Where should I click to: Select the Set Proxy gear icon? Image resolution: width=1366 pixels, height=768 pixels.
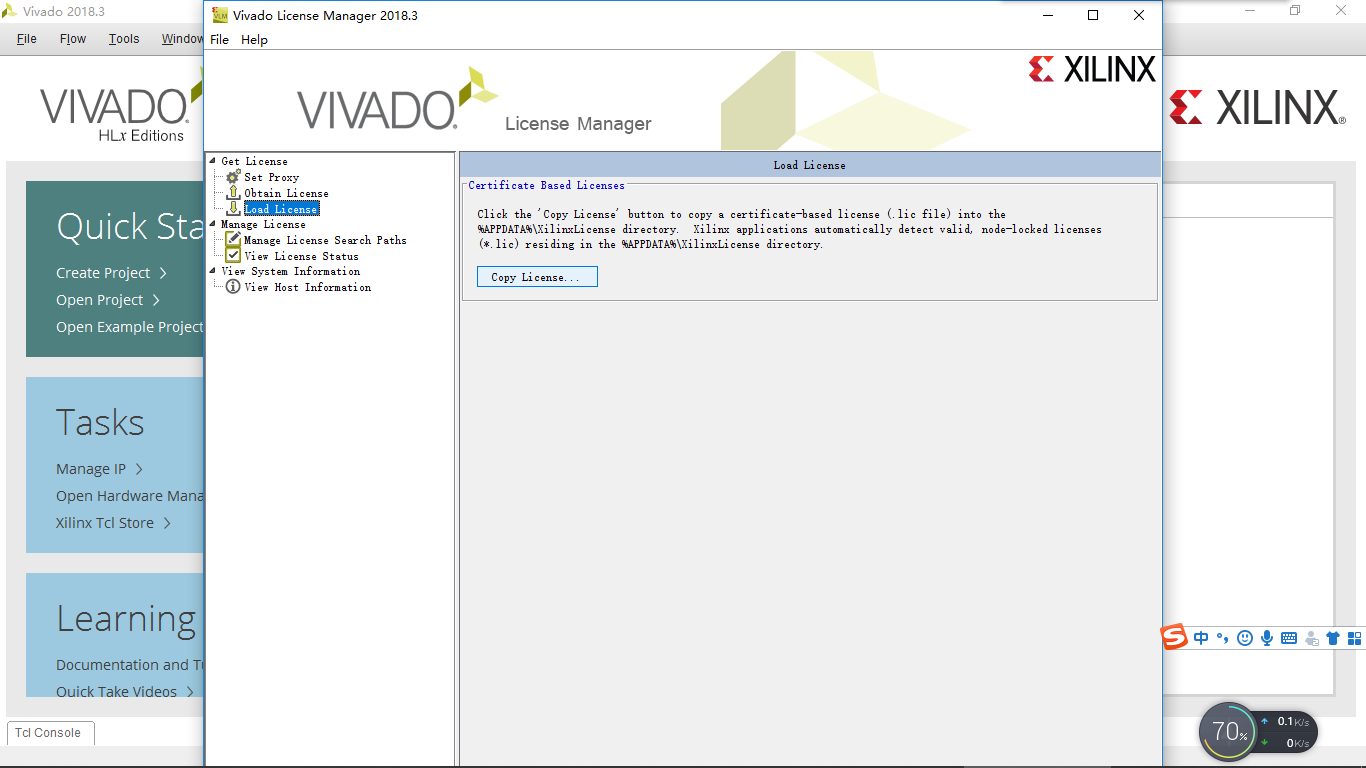232,177
